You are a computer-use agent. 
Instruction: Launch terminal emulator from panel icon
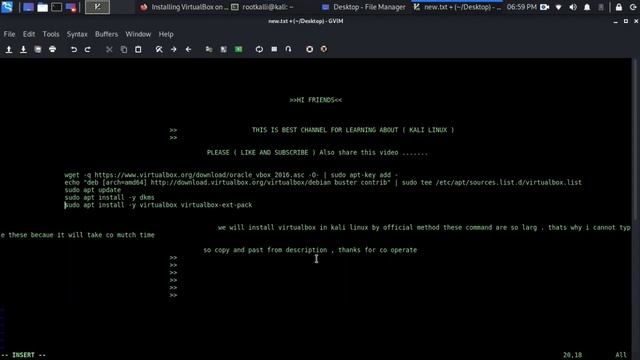(x=57, y=7)
